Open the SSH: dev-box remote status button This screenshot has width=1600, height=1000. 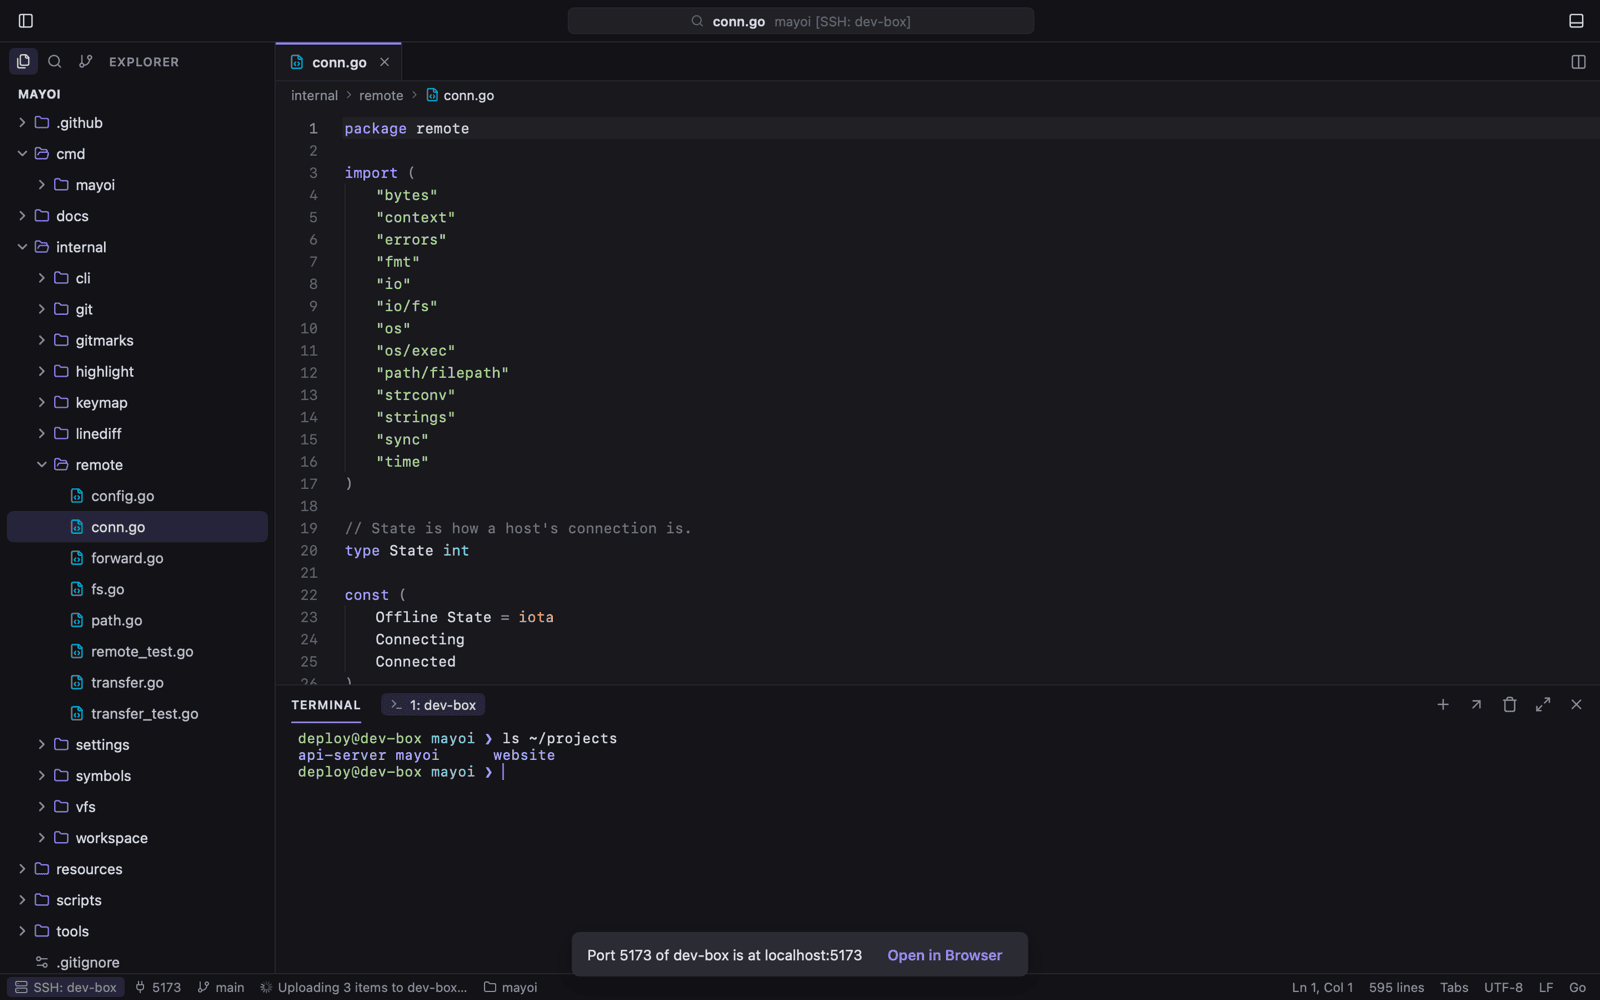coord(65,987)
